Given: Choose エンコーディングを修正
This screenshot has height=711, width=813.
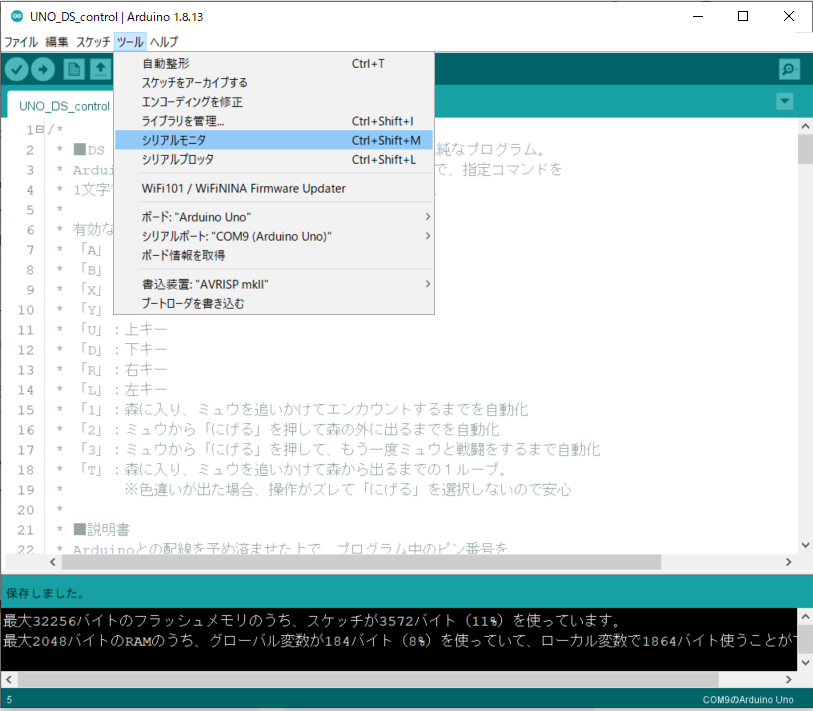Looking at the screenshot, I should (x=274, y=102).
